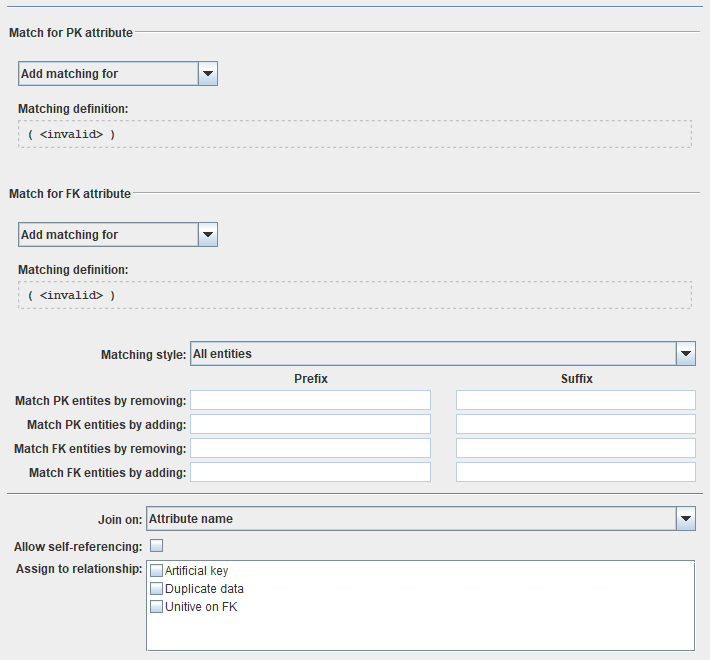Check the Unitive on FK option
This screenshot has height=660, width=710.
click(x=156, y=607)
